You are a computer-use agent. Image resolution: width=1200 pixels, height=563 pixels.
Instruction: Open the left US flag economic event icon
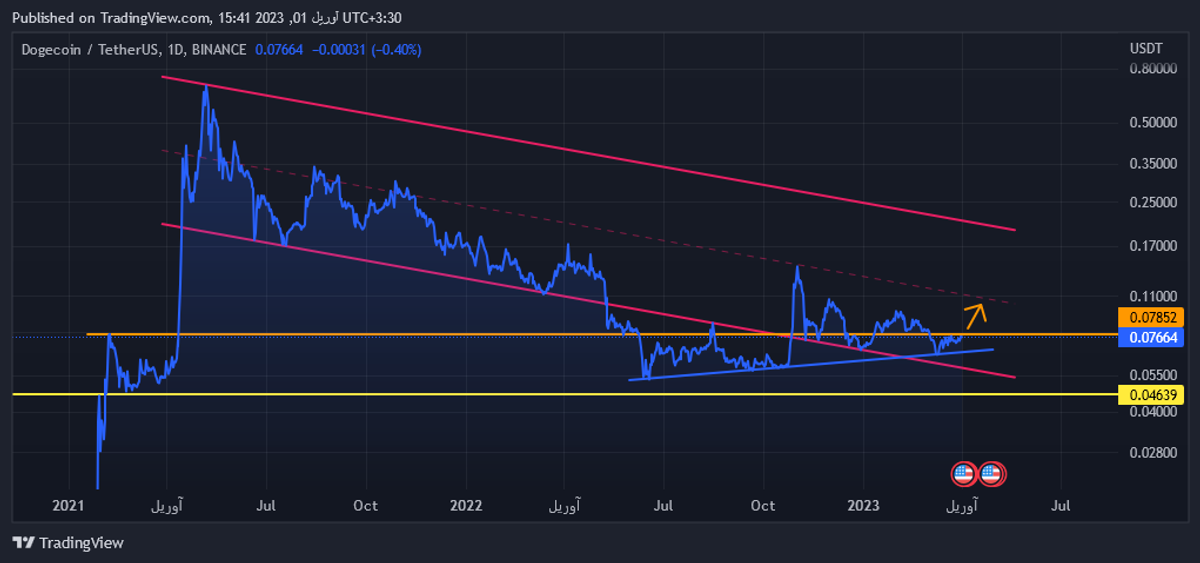click(963, 474)
